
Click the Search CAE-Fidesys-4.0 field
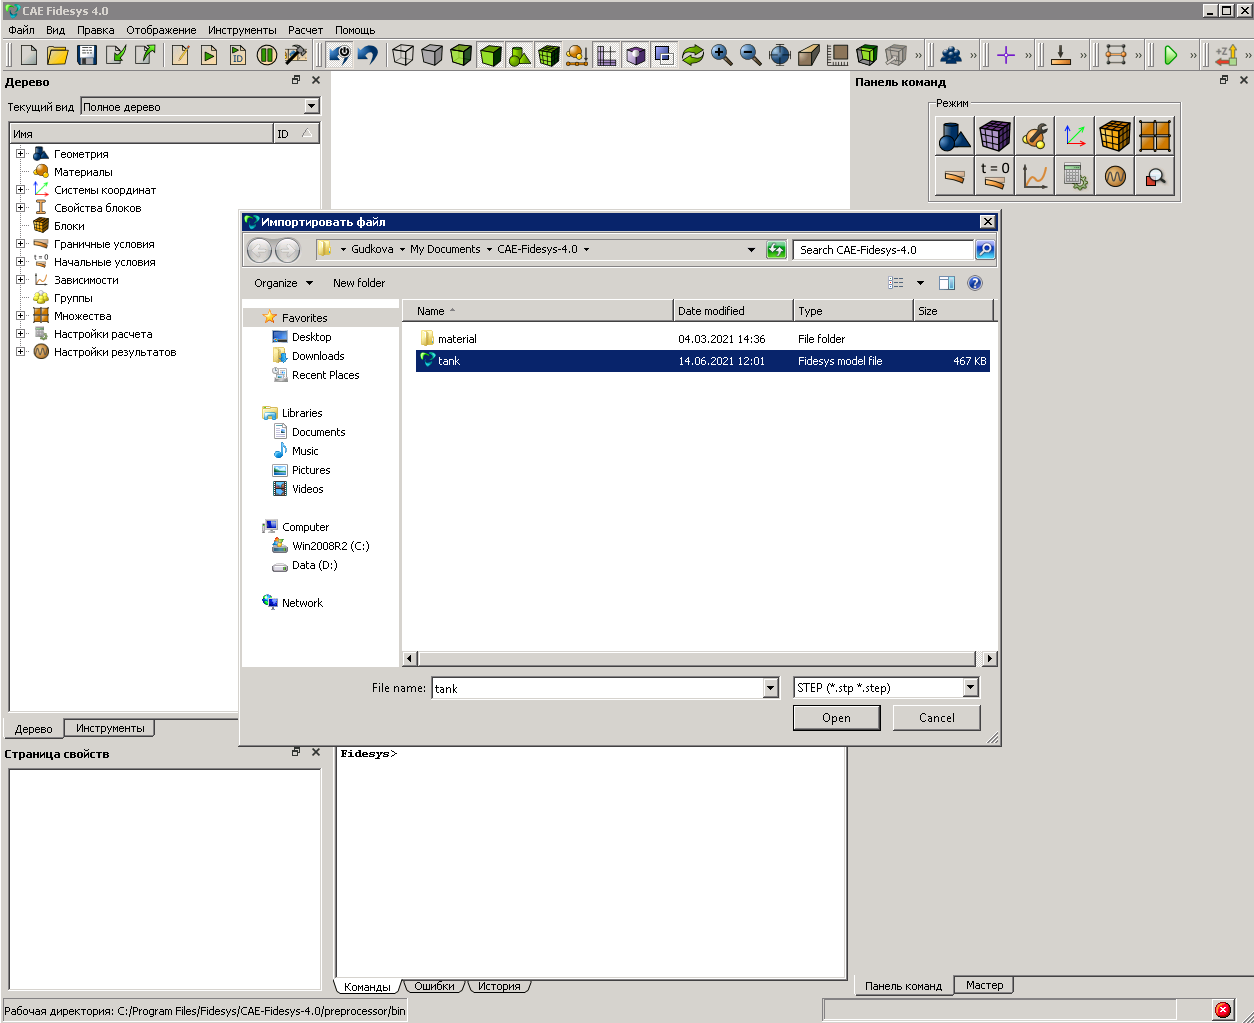[x=884, y=250]
